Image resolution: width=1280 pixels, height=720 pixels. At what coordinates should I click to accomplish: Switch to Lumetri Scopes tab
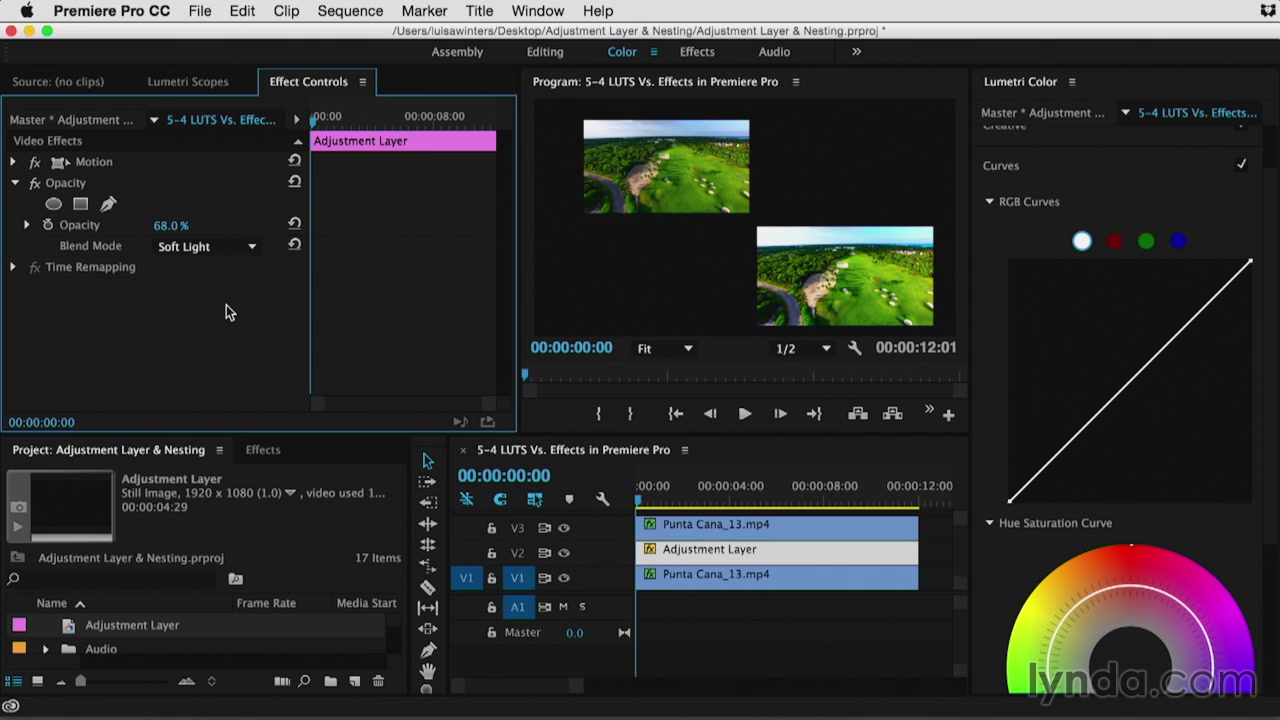188,82
